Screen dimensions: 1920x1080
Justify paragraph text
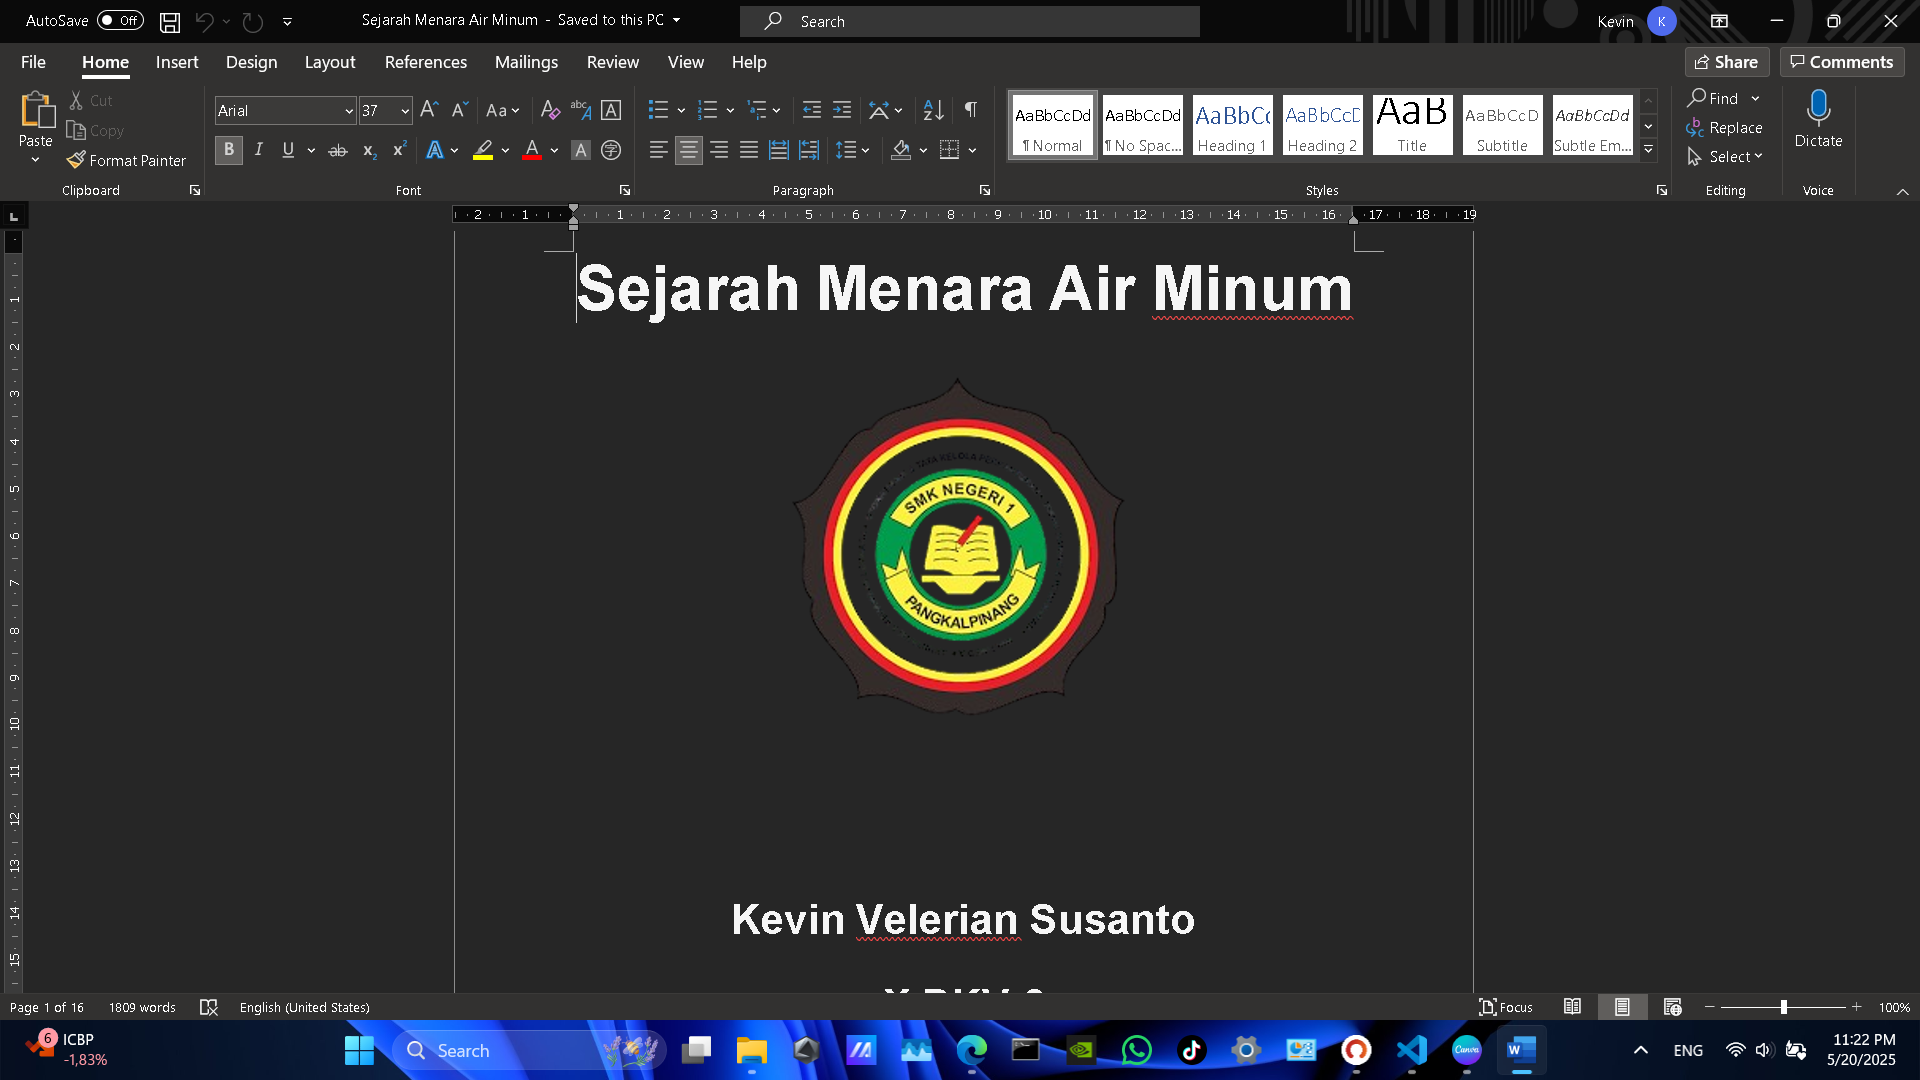[x=749, y=150]
